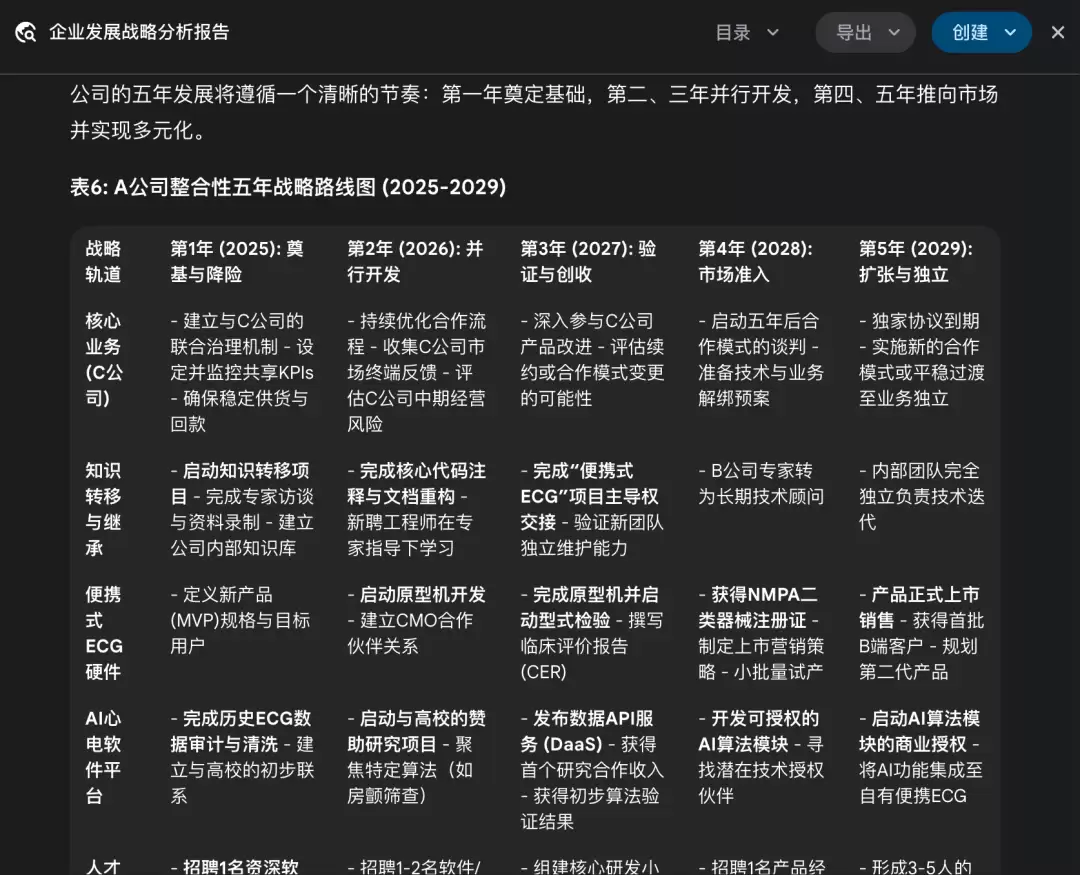Image resolution: width=1080 pixels, height=875 pixels.
Task: Select the 战略轨道 column header
Action: (103, 262)
